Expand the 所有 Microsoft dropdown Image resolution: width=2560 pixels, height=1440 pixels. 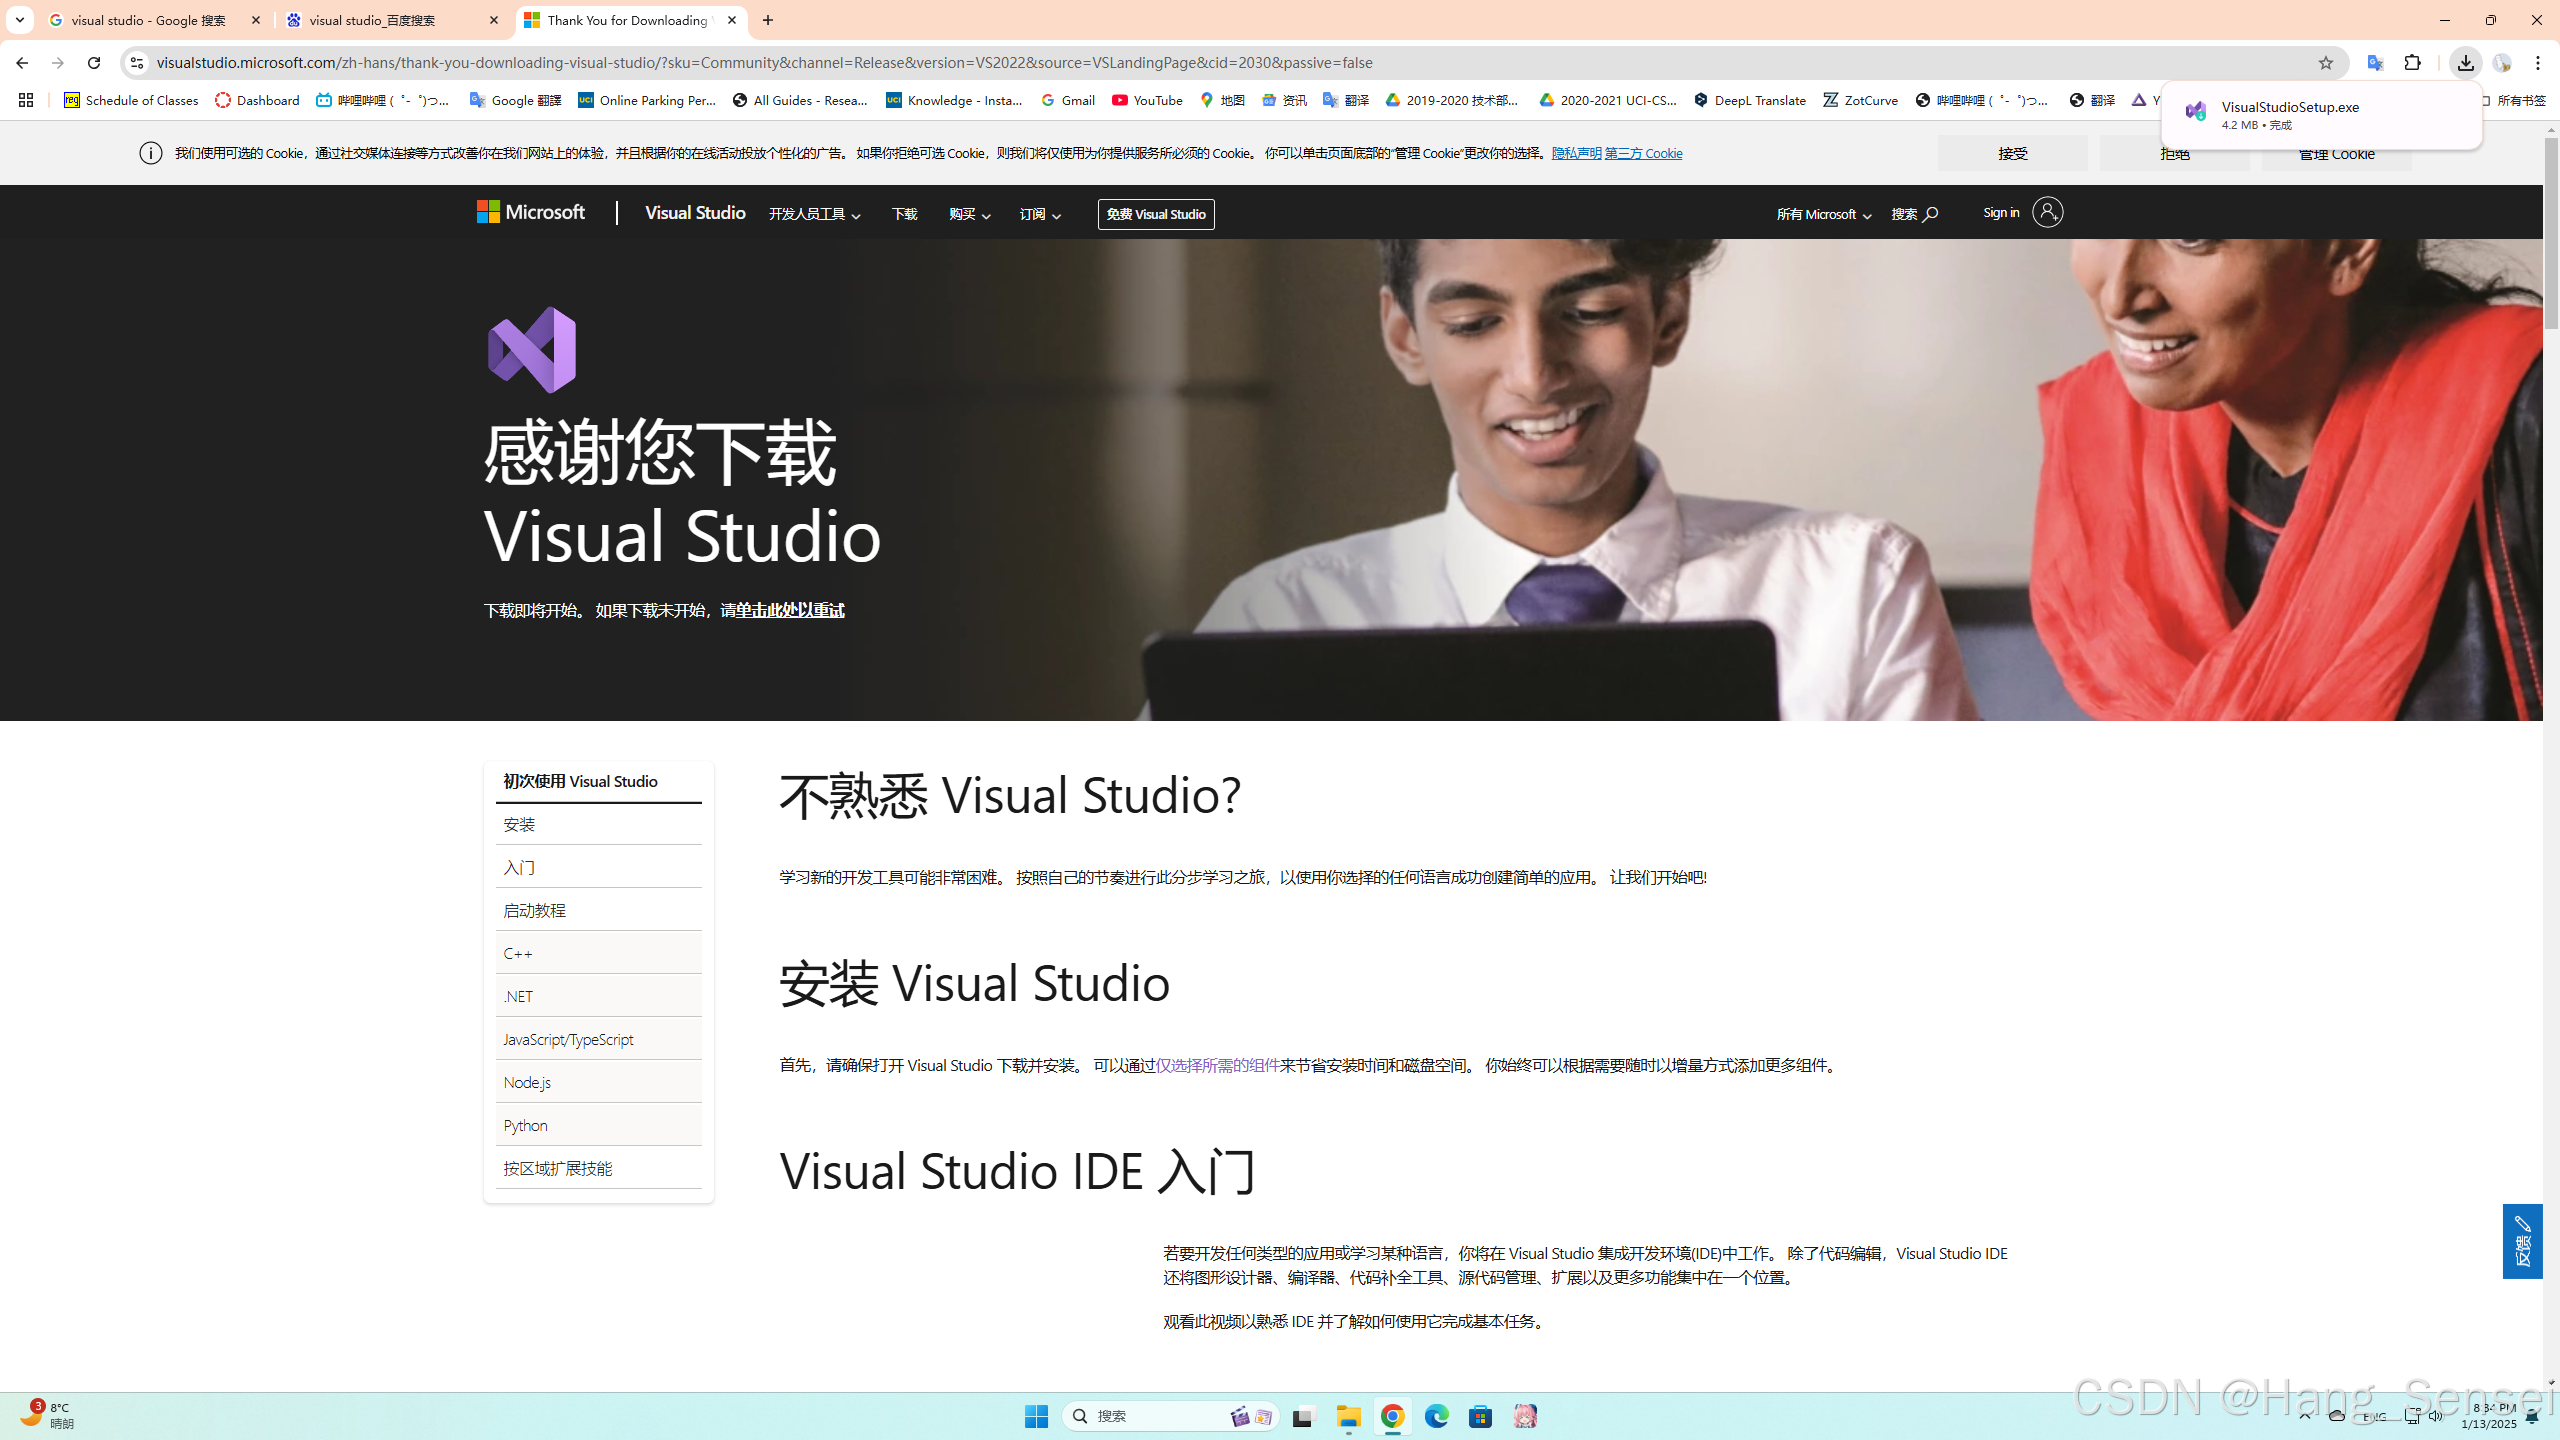coord(1823,214)
